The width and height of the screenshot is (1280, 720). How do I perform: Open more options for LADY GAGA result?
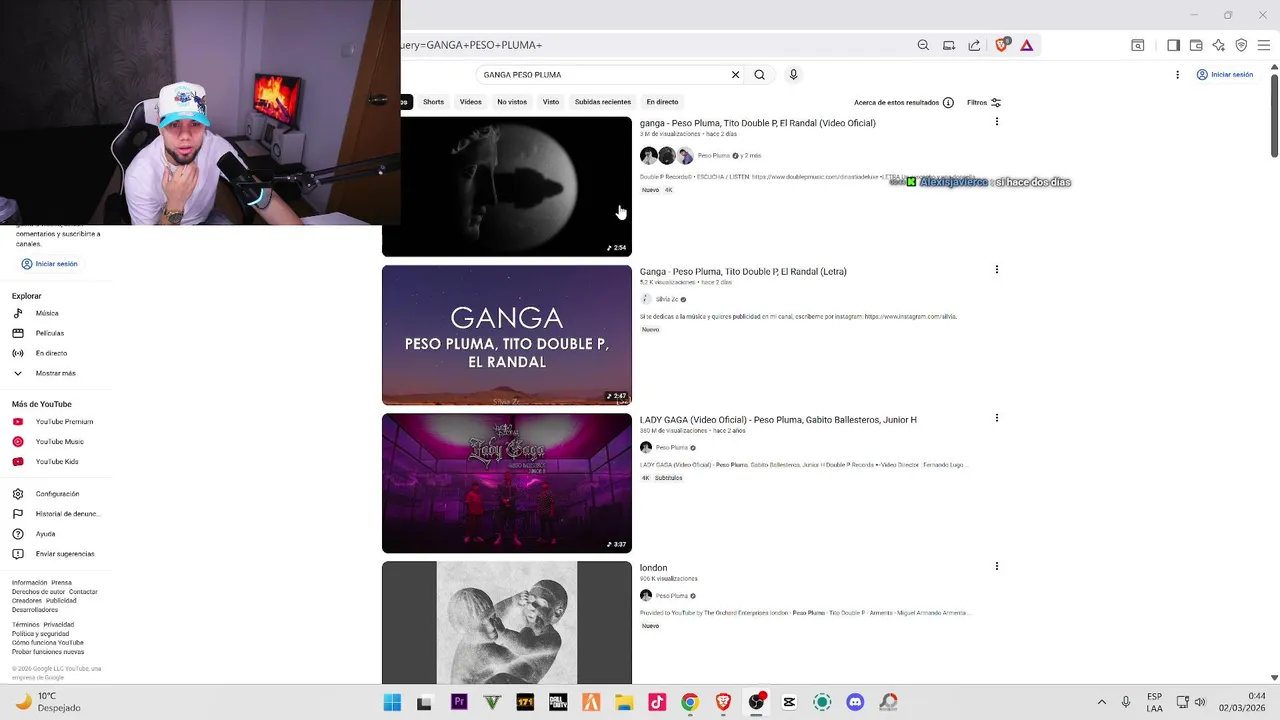pyautogui.click(x=996, y=418)
